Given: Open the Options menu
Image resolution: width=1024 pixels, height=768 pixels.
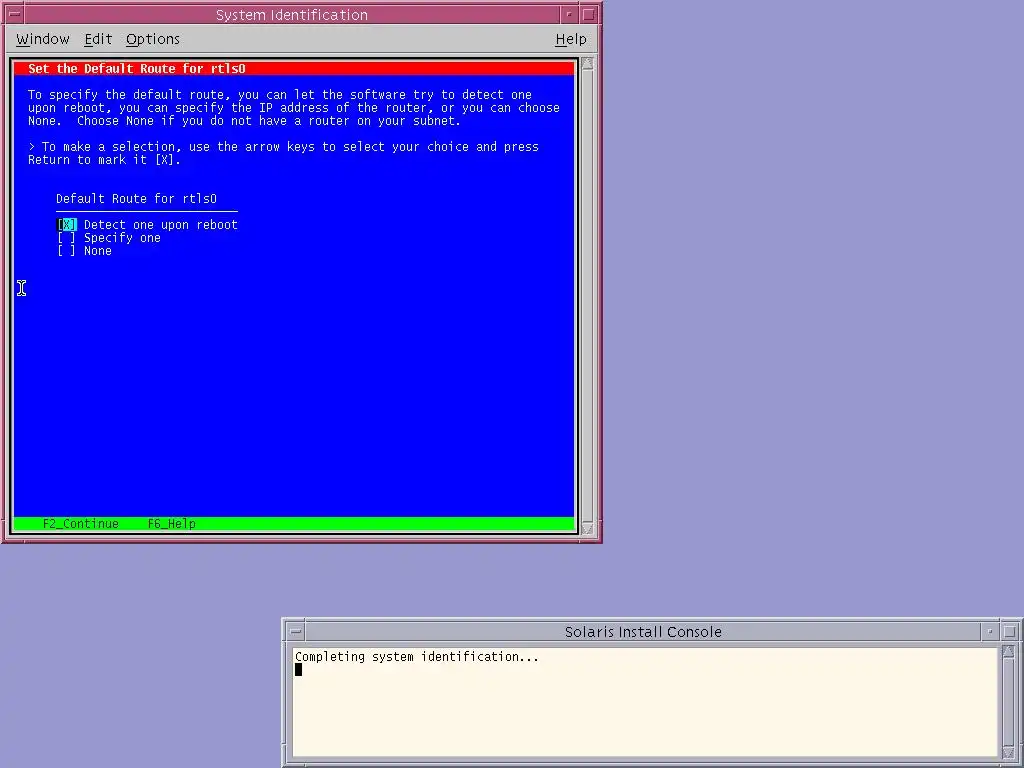Looking at the screenshot, I should (x=153, y=39).
